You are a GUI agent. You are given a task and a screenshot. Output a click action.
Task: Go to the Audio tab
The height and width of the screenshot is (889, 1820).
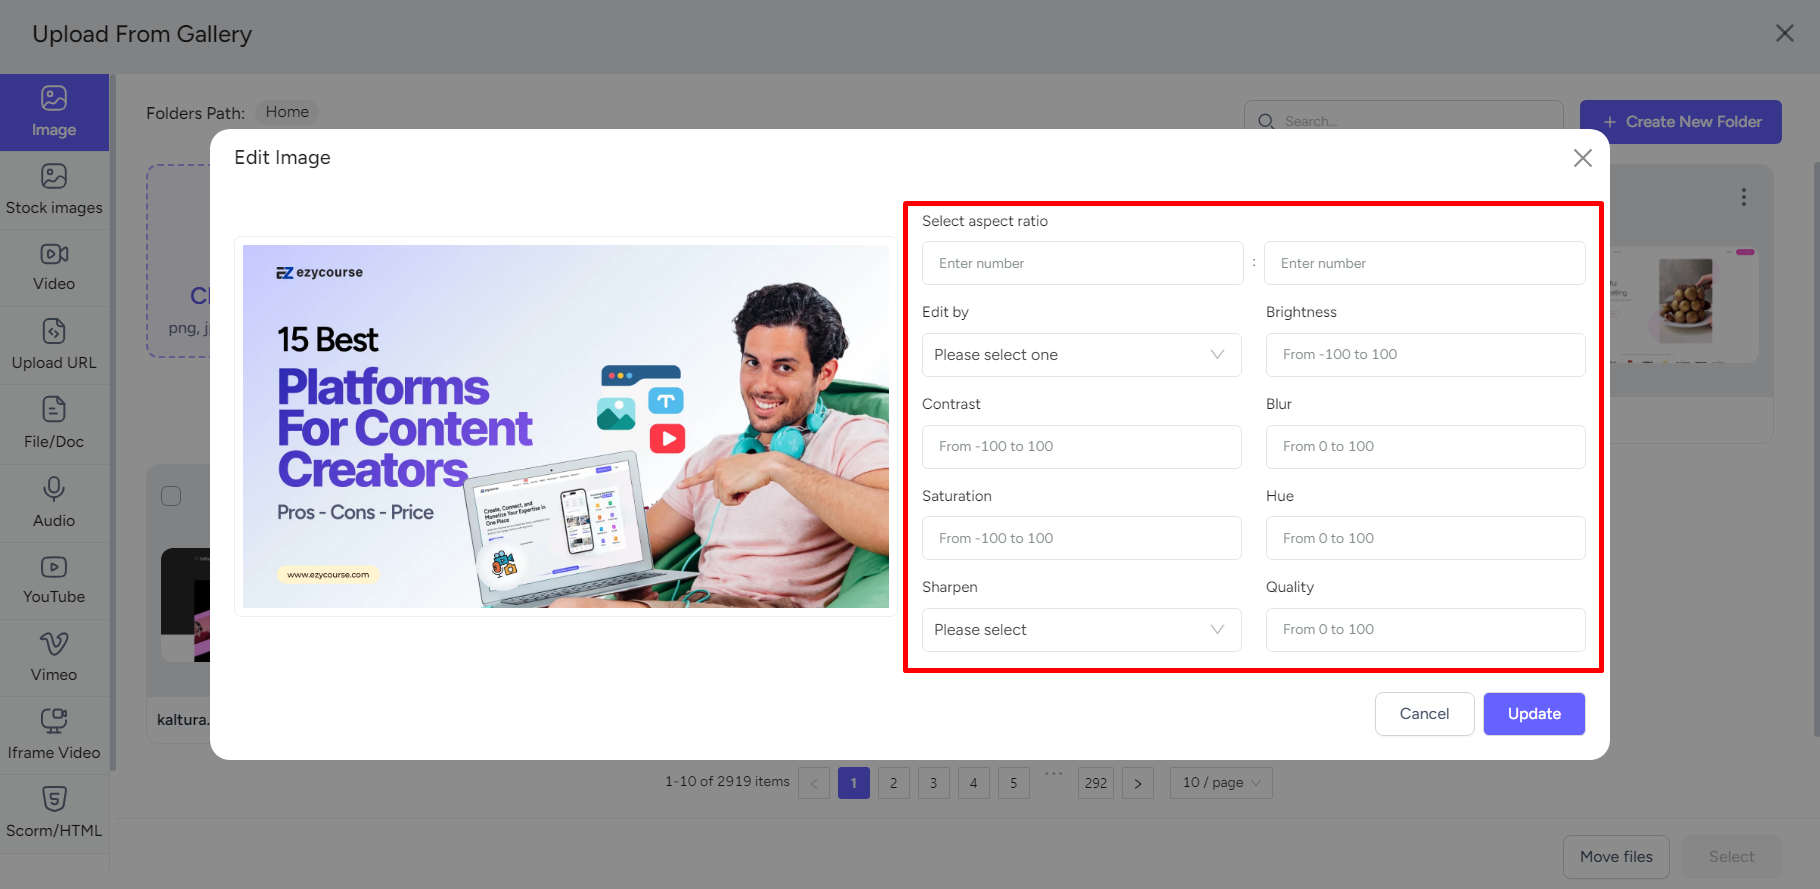[54, 503]
